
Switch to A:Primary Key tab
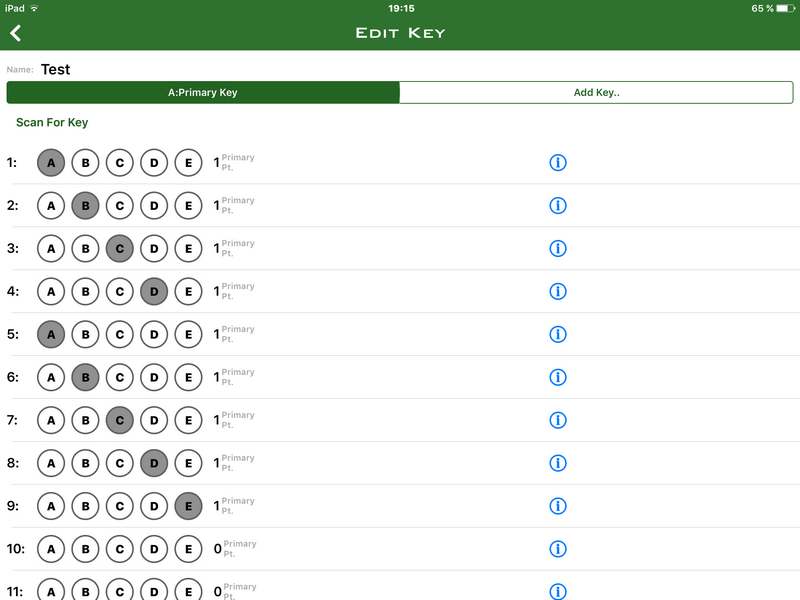click(203, 92)
